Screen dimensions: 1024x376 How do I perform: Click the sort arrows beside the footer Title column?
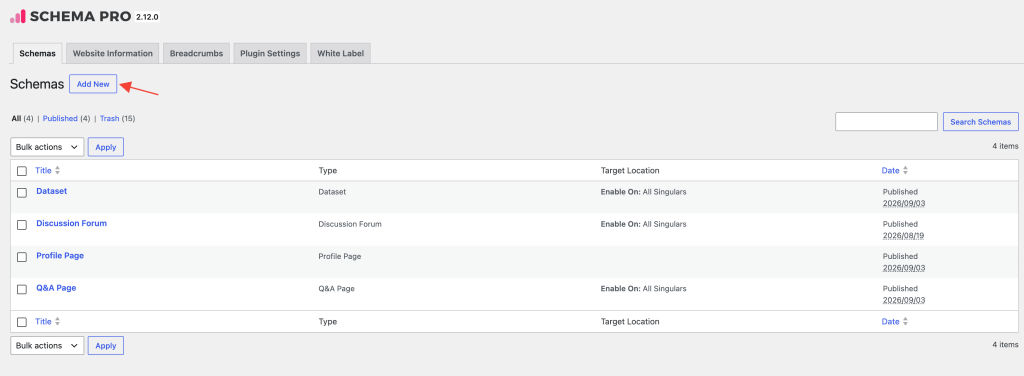[x=57, y=321]
